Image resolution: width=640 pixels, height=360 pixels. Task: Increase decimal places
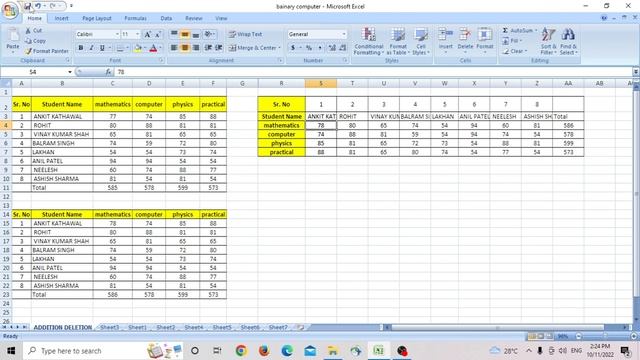pos(332,48)
